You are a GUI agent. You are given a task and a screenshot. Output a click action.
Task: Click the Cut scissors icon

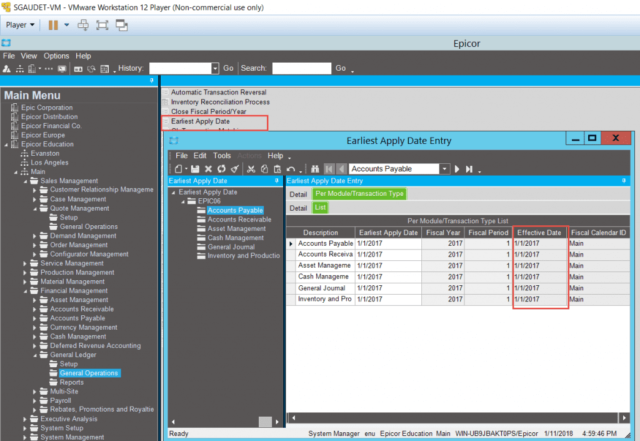[251, 169]
